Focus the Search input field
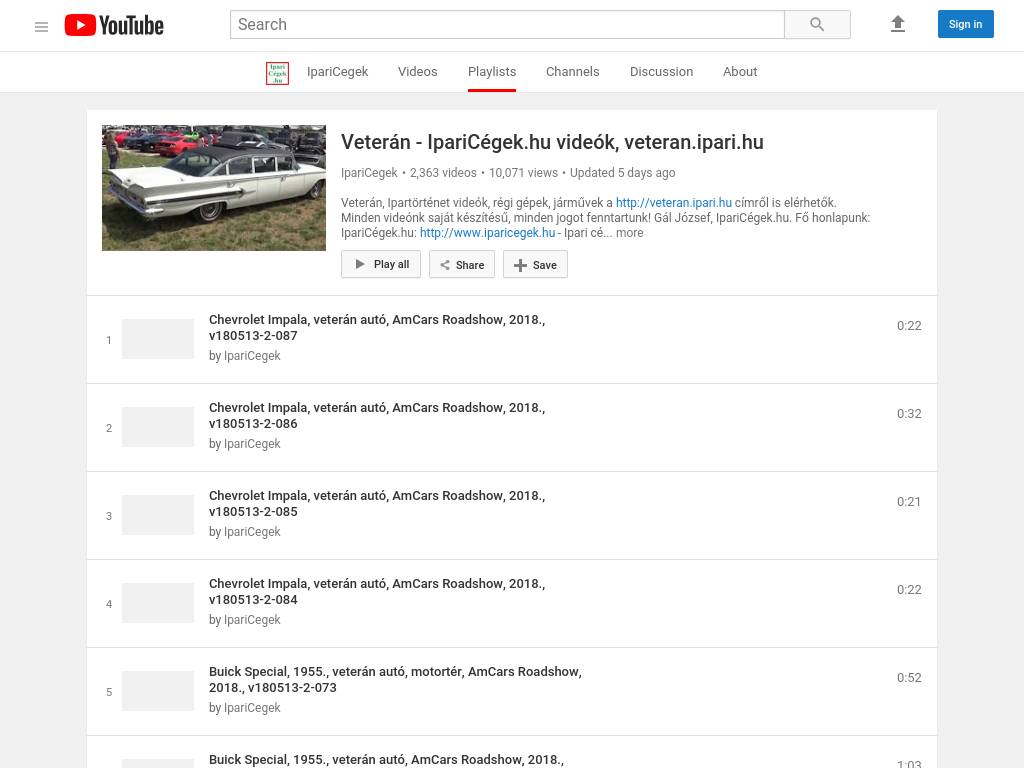1024x768 pixels. coord(507,24)
